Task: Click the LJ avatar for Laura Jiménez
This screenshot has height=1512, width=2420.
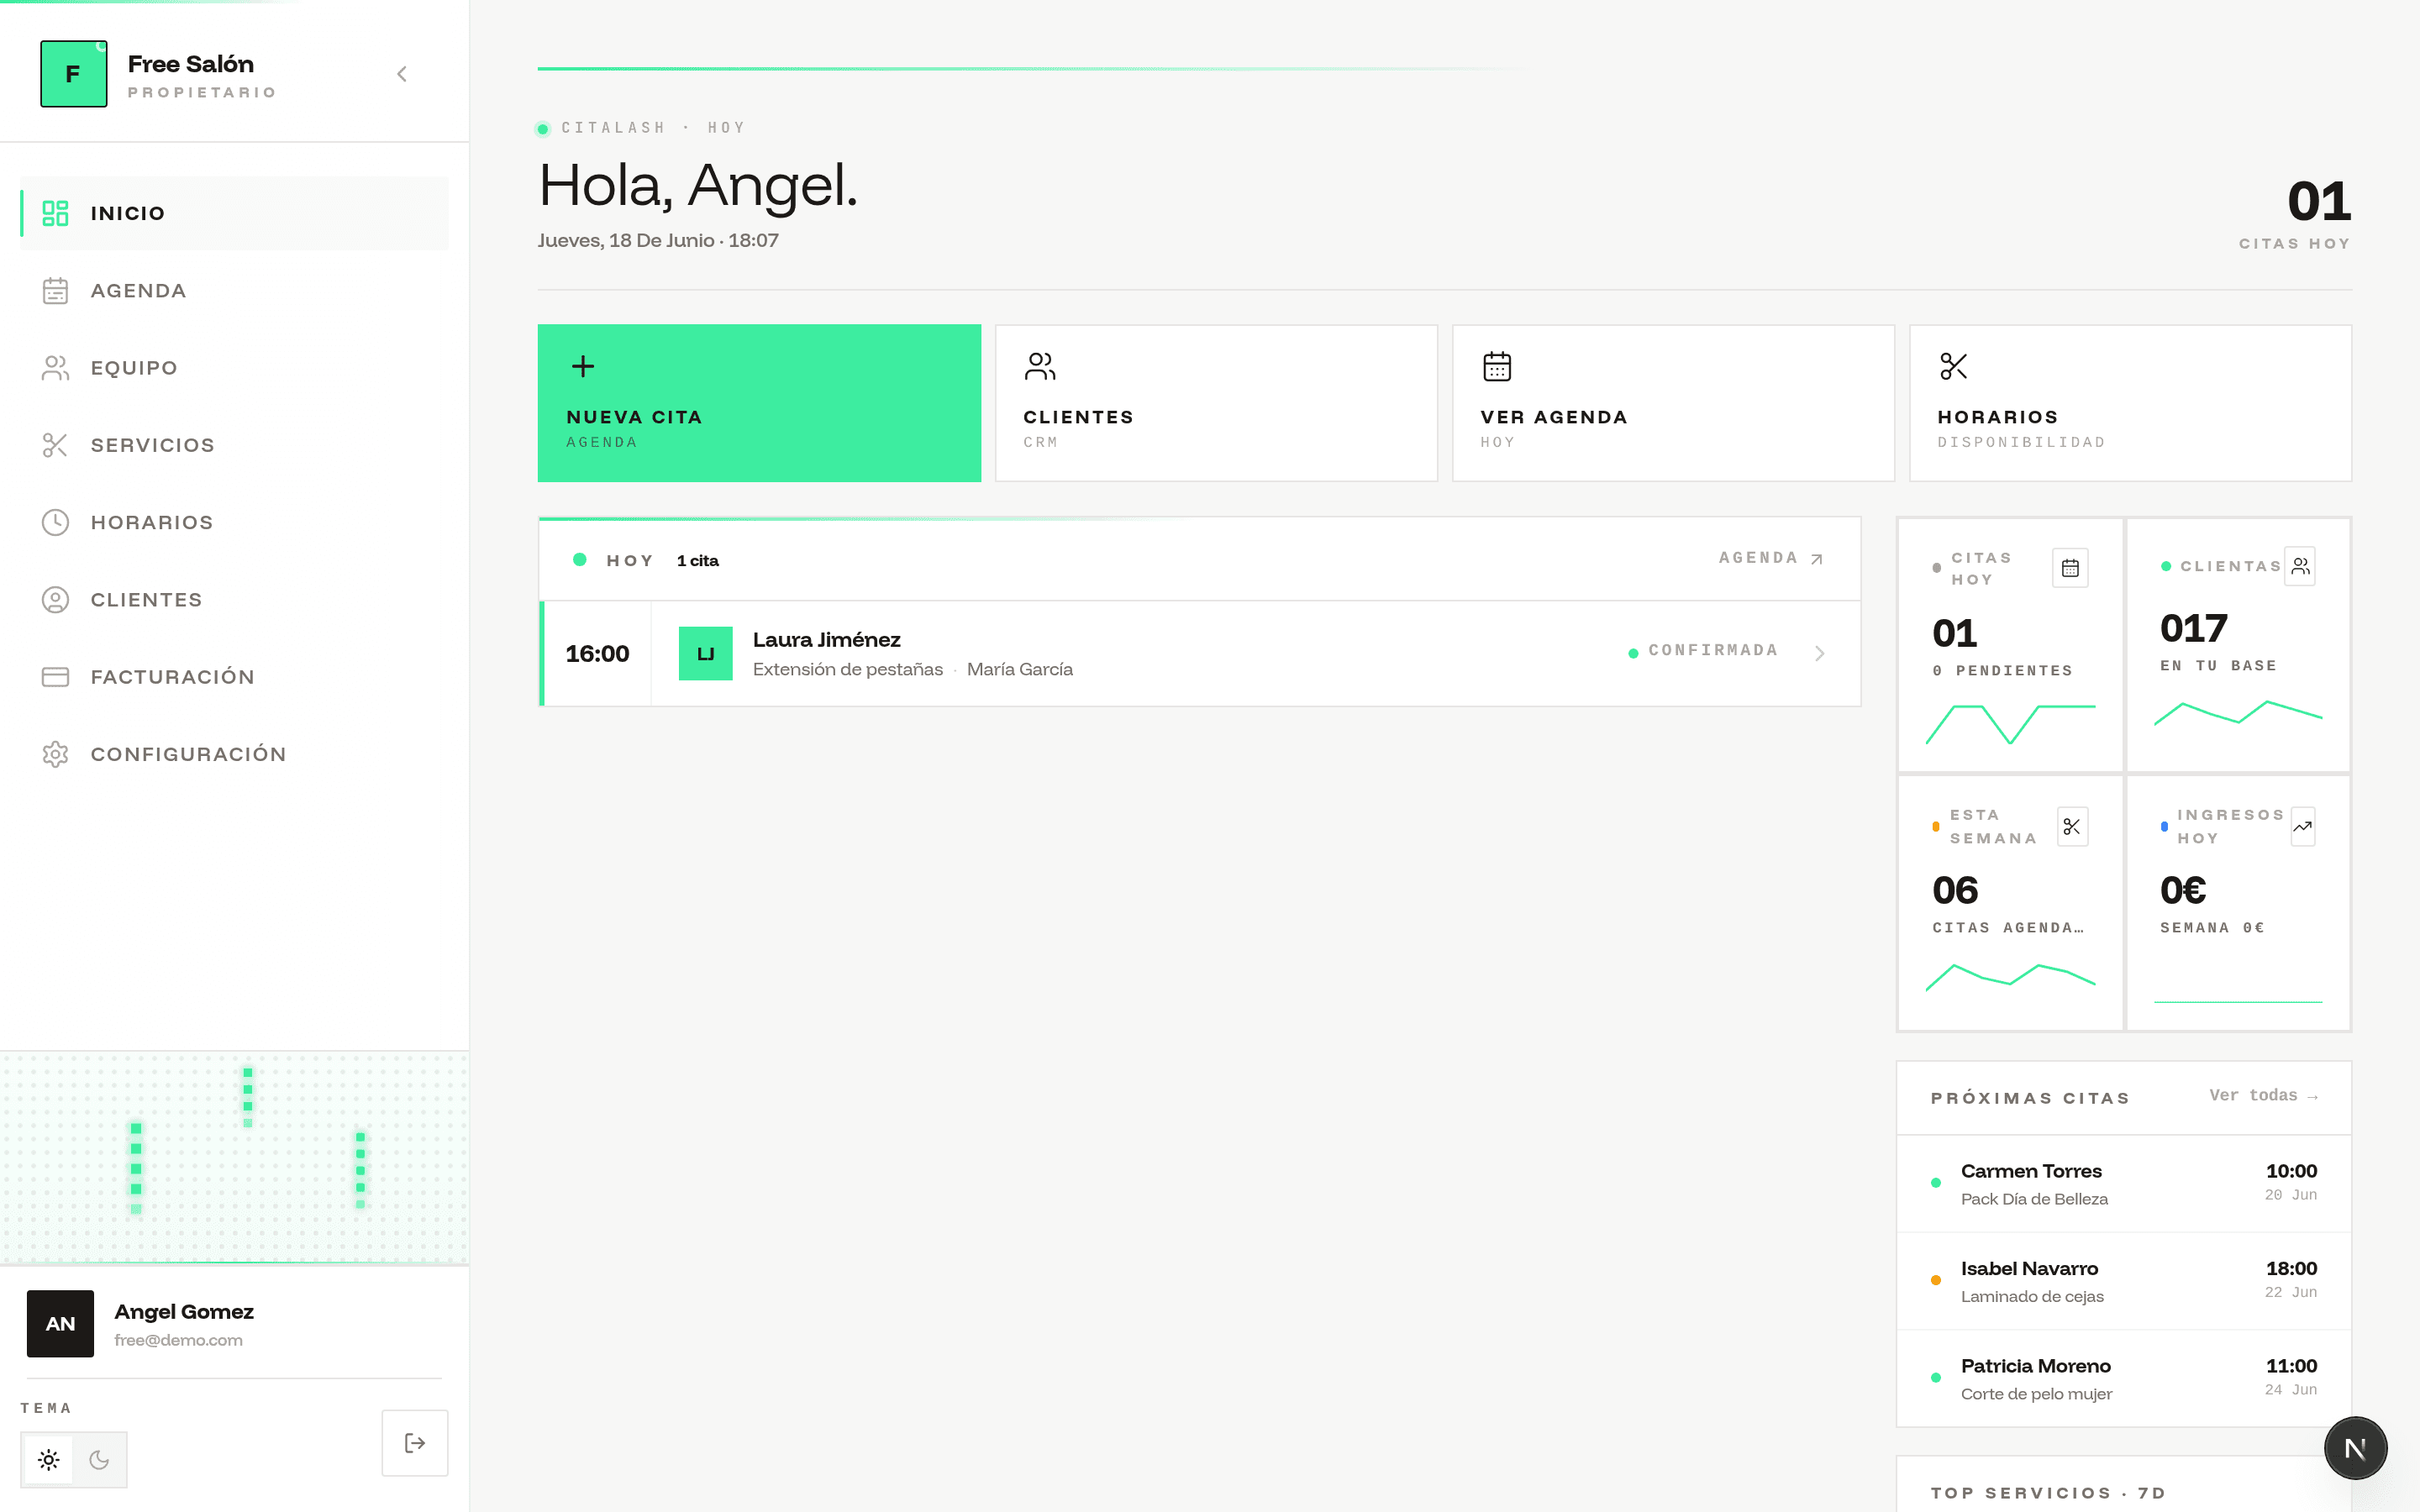Action: 705,653
